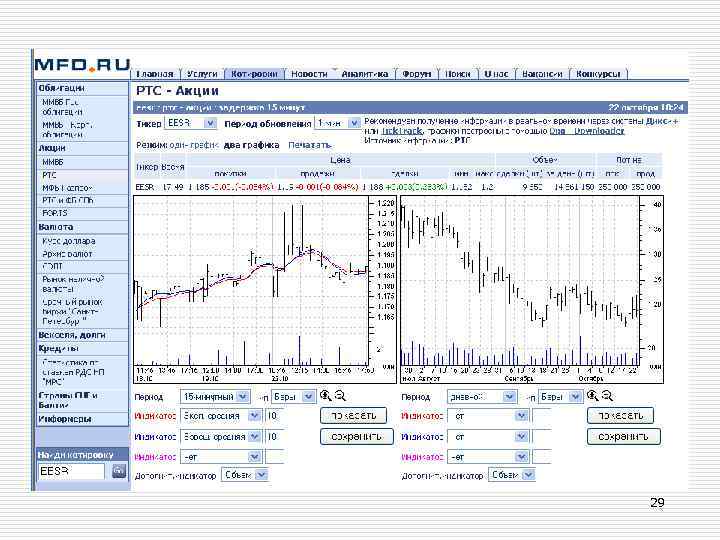
Task: Open РТС и ФБ СПб sidebar item
Action: click(68, 200)
